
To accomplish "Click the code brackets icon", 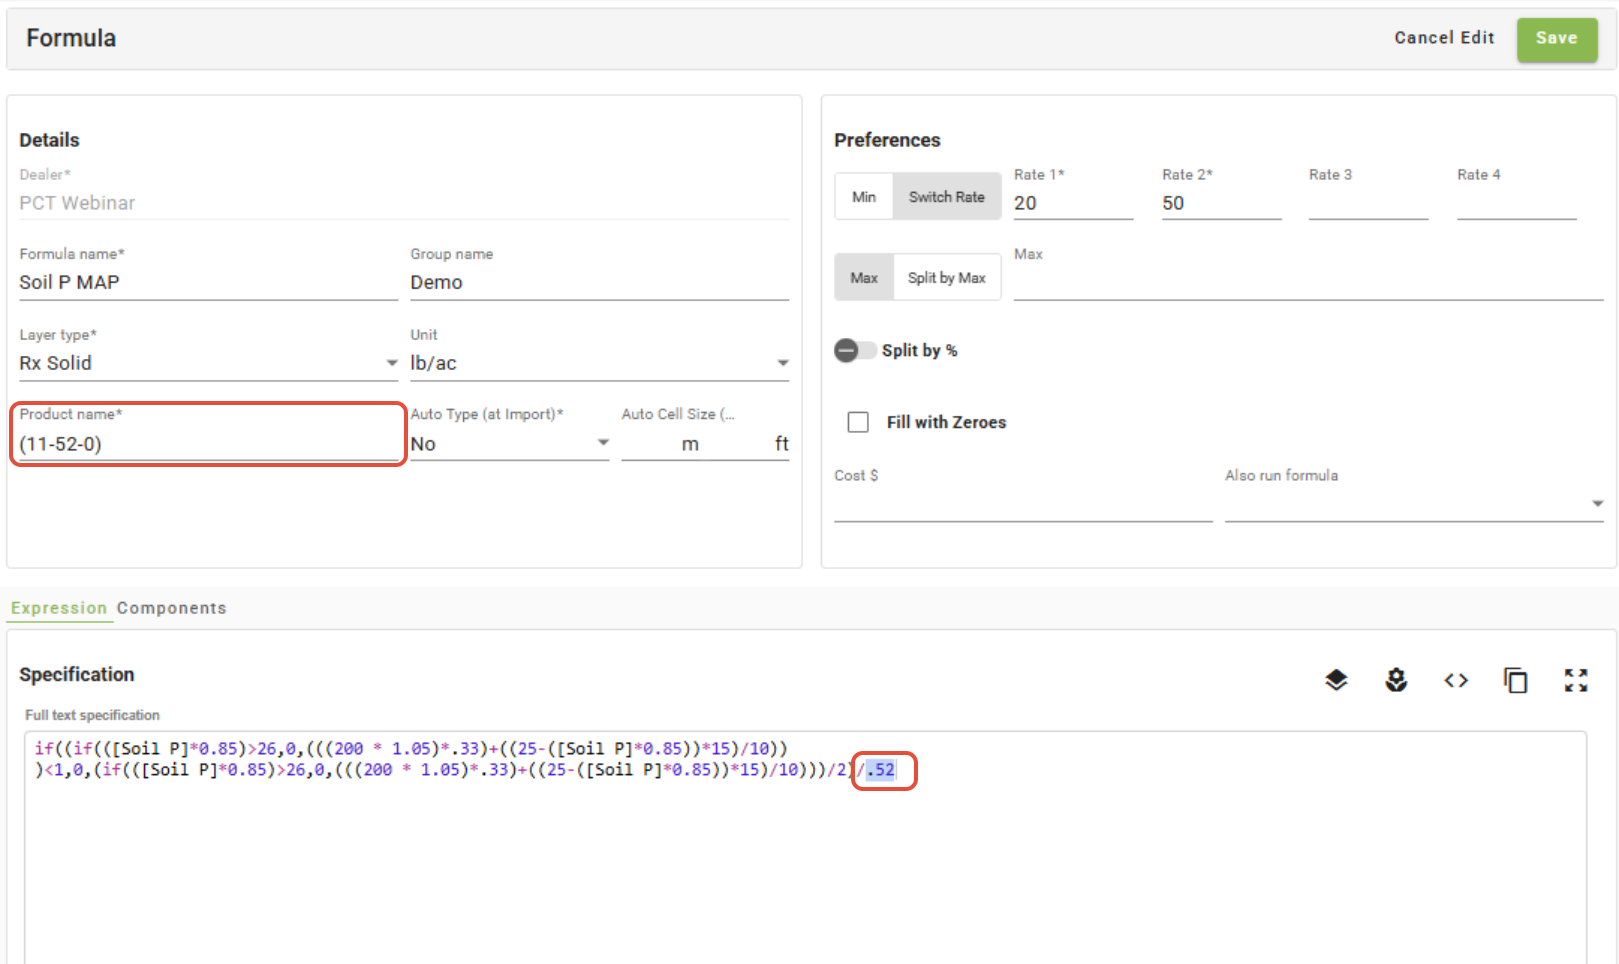I will click(x=1456, y=681).
